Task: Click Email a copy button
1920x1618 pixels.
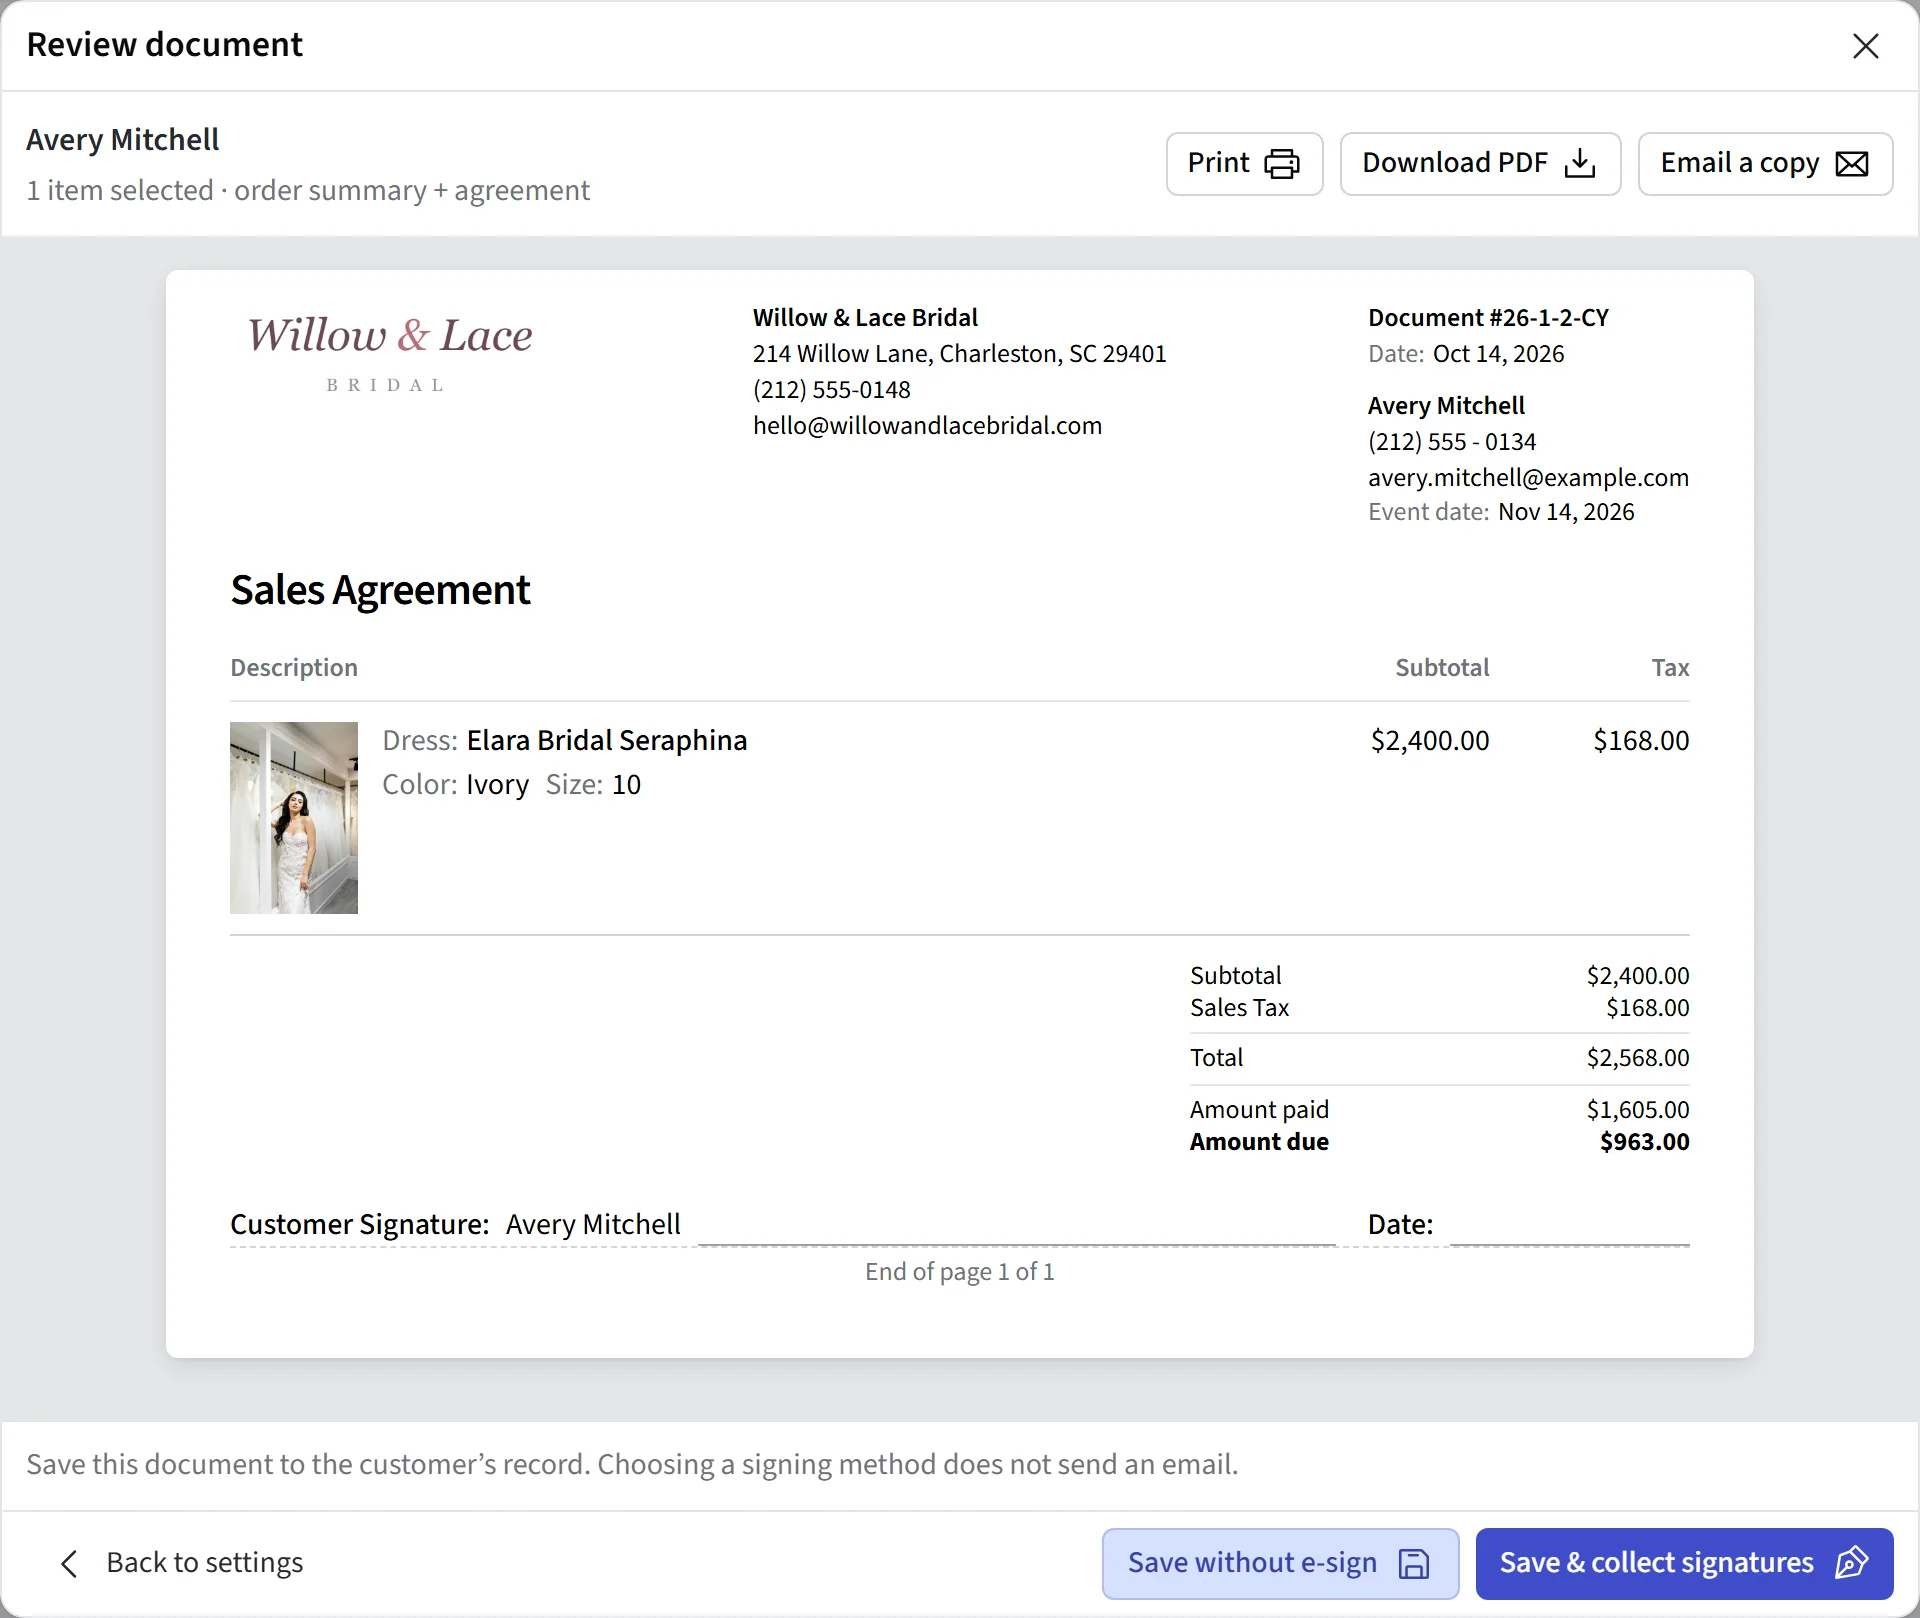Action: pyautogui.click(x=1765, y=163)
